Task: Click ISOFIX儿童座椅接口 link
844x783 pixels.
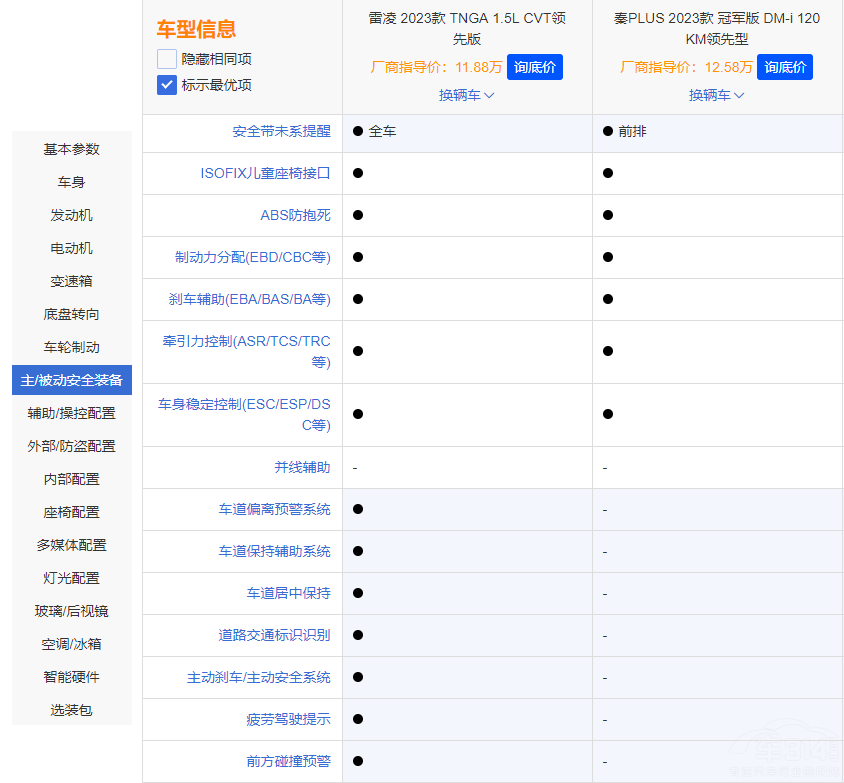Action: (265, 173)
